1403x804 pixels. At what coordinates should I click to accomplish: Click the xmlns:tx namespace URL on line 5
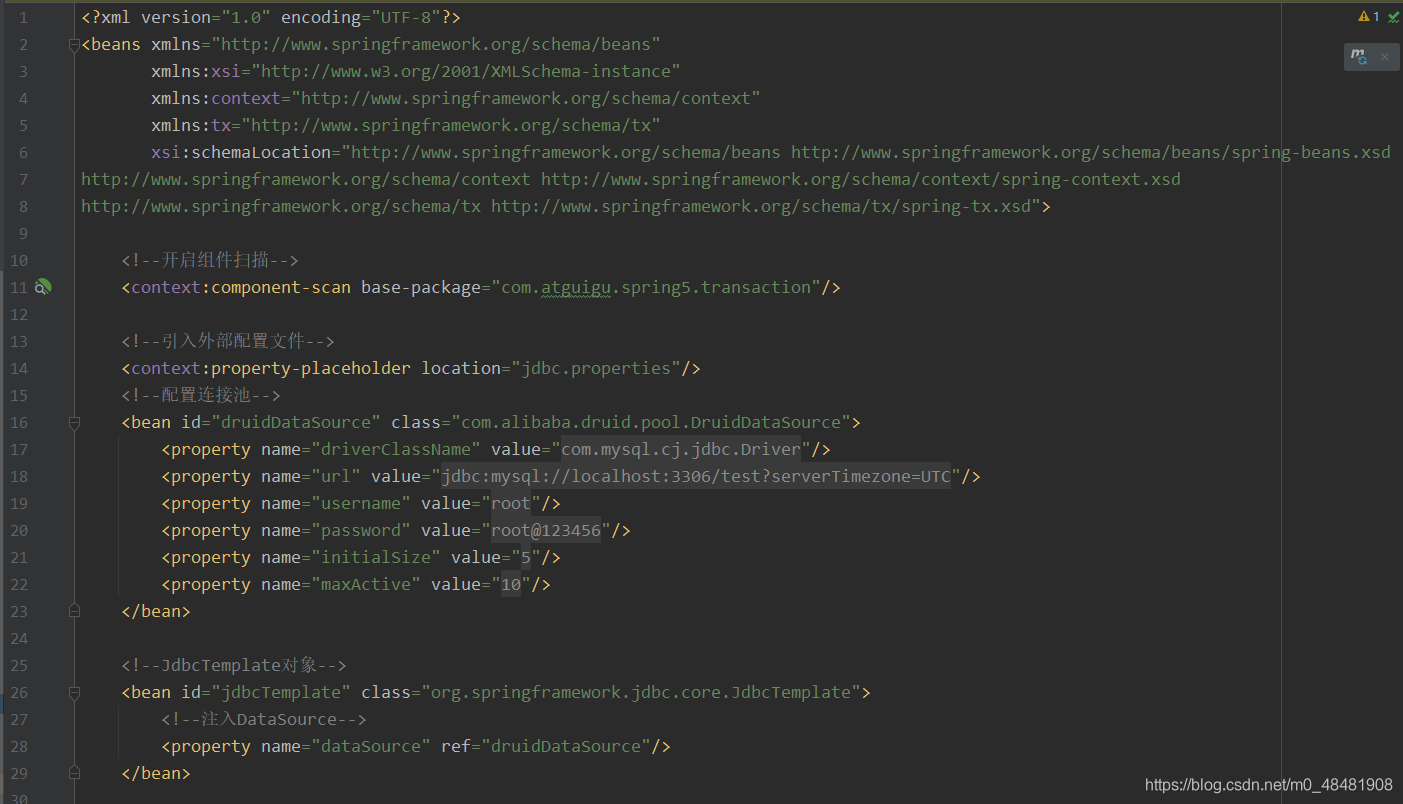point(451,125)
